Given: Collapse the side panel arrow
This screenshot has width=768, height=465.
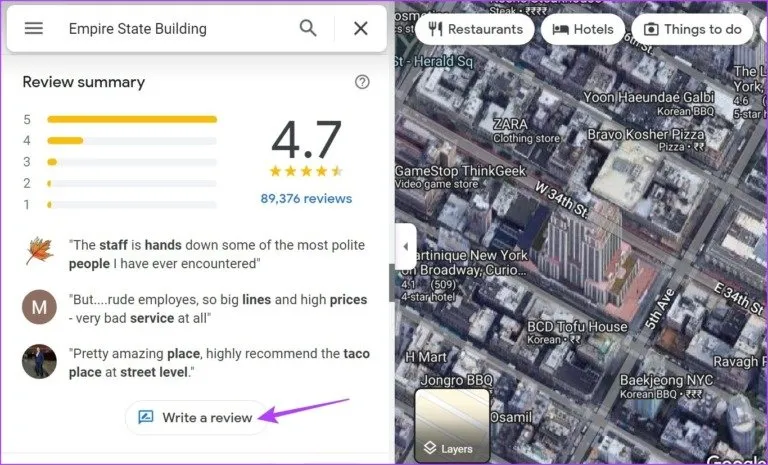Looking at the screenshot, I should [x=406, y=246].
